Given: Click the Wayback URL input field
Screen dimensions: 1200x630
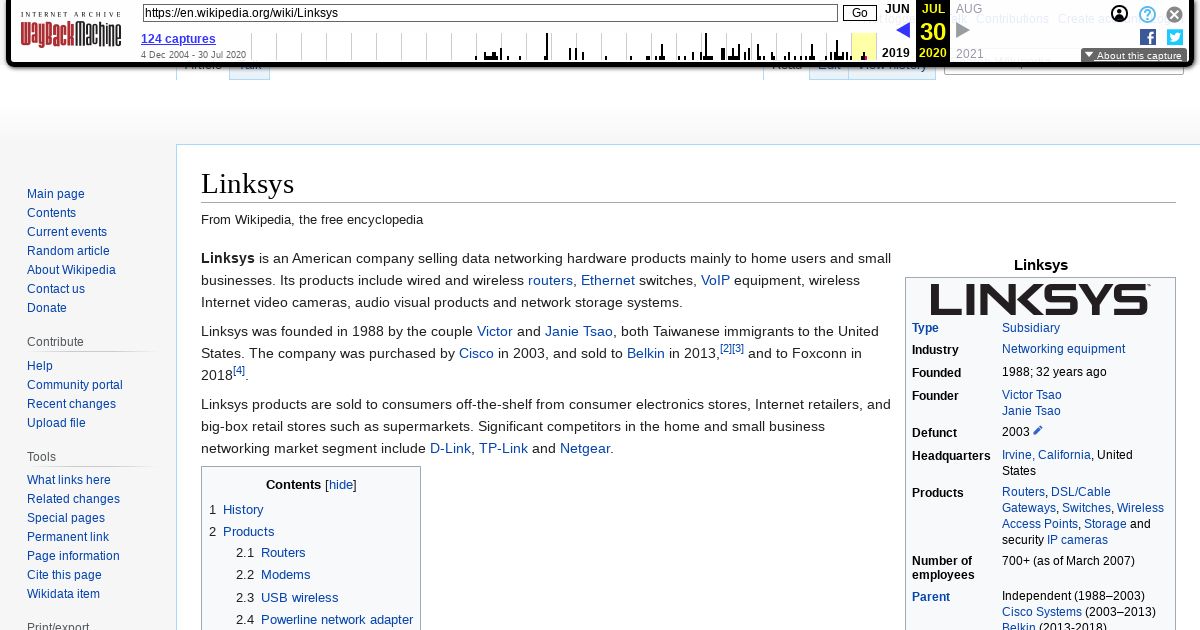Looking at the screenshot, I should tap(490, 13).
